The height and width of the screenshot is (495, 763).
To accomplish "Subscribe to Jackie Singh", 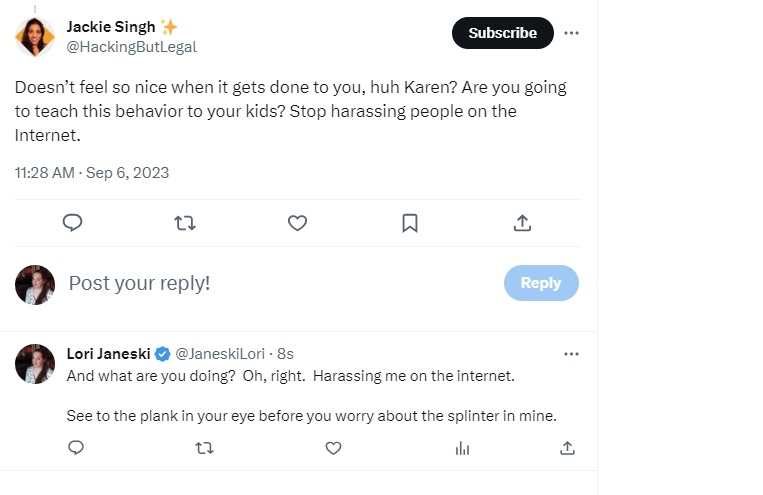I will tap(502, 33).
